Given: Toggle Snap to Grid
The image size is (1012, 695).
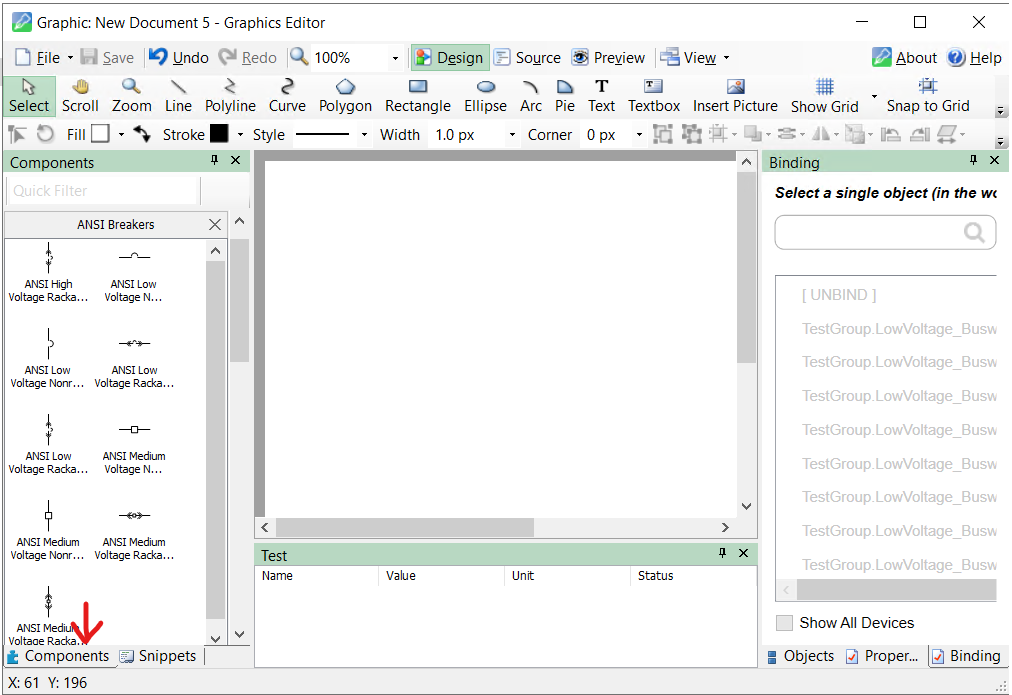Looking at the screenshot, I should pos(928,96).
